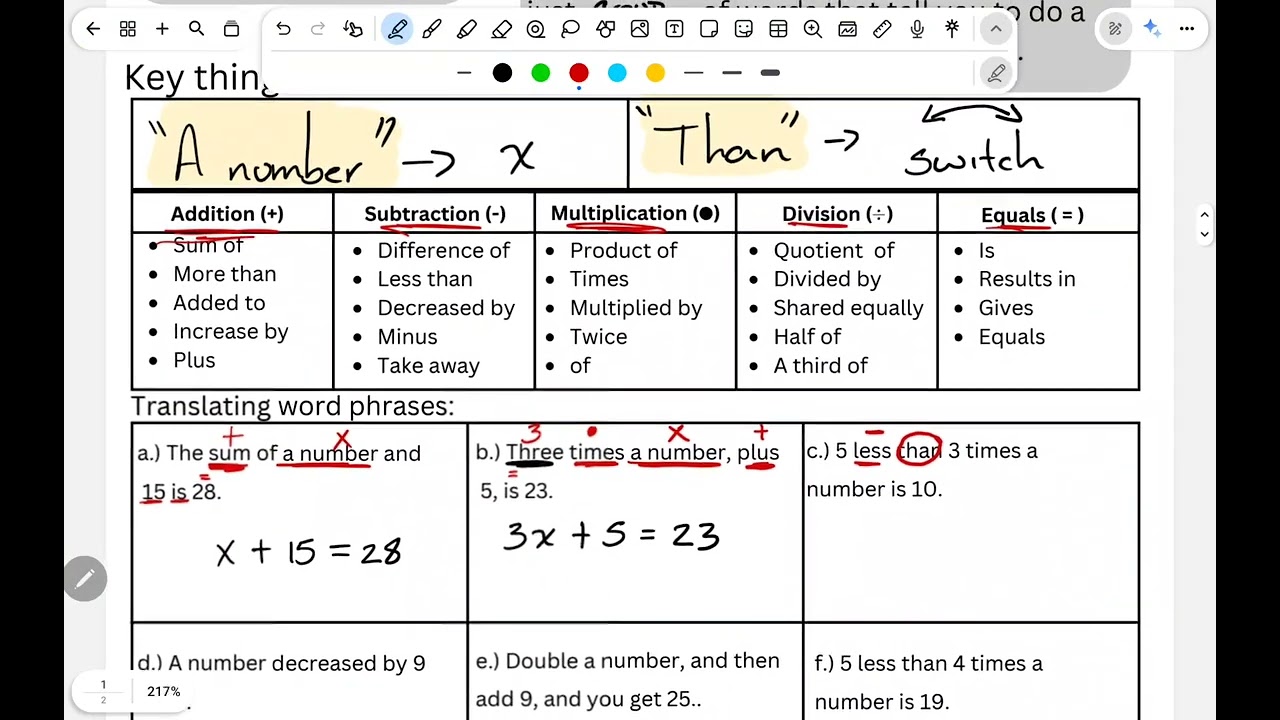Select the Shapes tool
Image resolution: width=1280 pixels, height=720 pixels.
[x=605, y=30]
